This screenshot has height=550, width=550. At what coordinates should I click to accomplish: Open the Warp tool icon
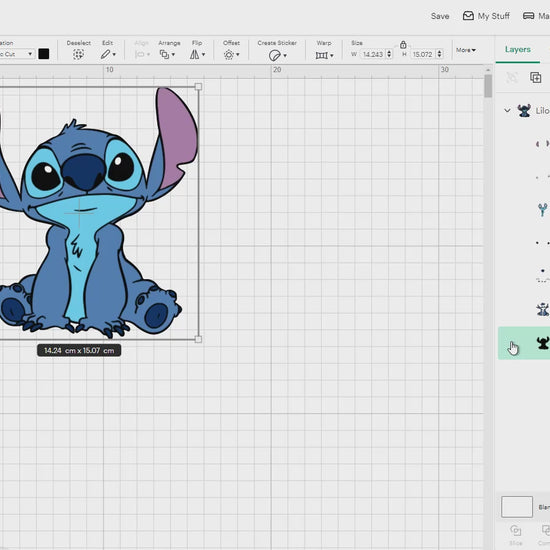click(321, 55)
